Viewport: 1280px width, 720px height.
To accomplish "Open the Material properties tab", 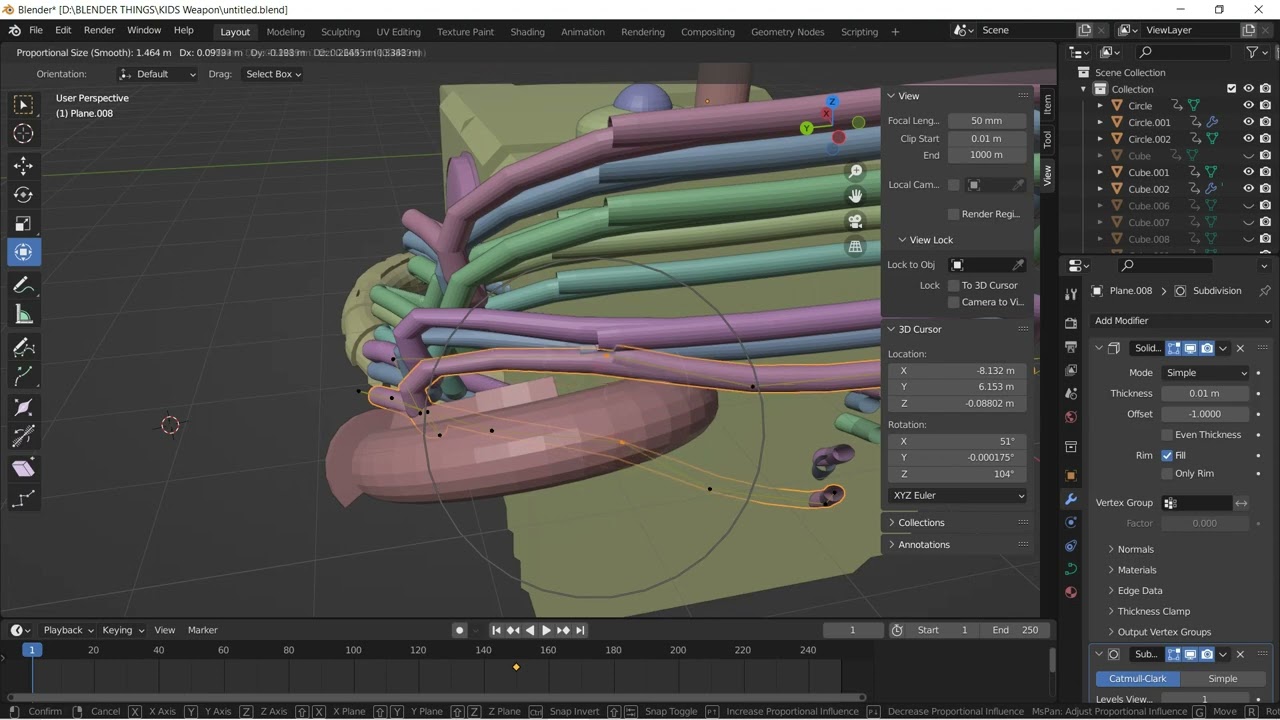I will [1071, 592].
